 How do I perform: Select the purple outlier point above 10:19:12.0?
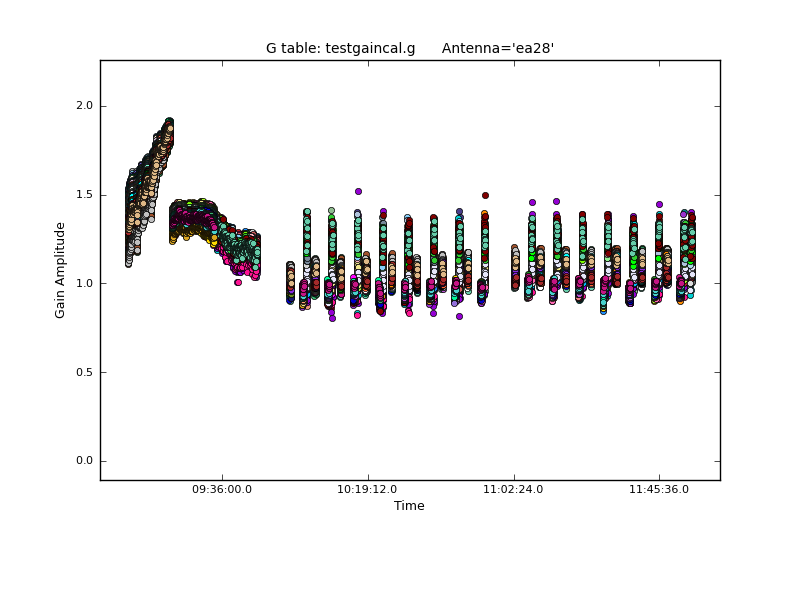tap(358, 191)
